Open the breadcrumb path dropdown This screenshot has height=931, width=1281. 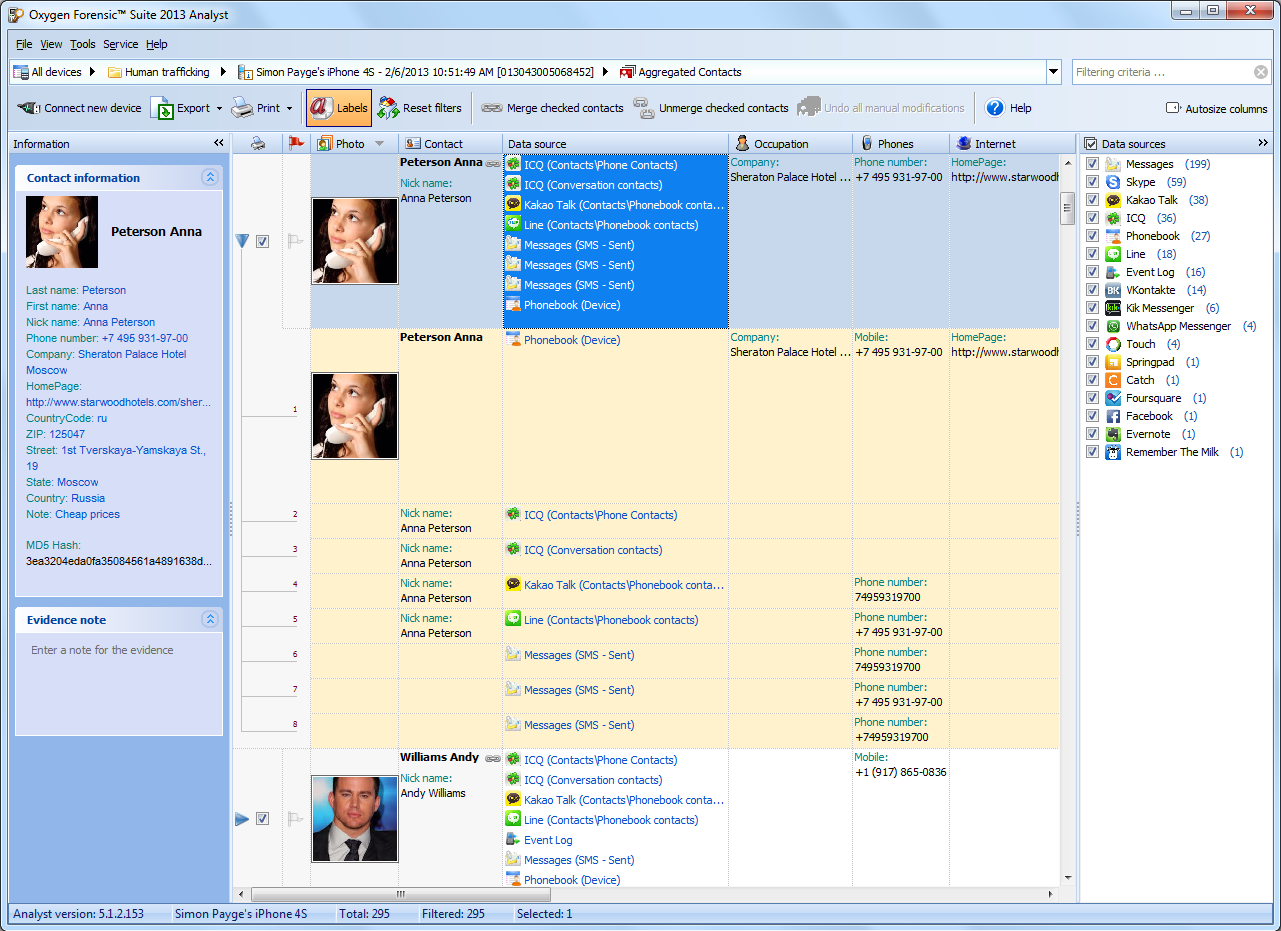1053,72
